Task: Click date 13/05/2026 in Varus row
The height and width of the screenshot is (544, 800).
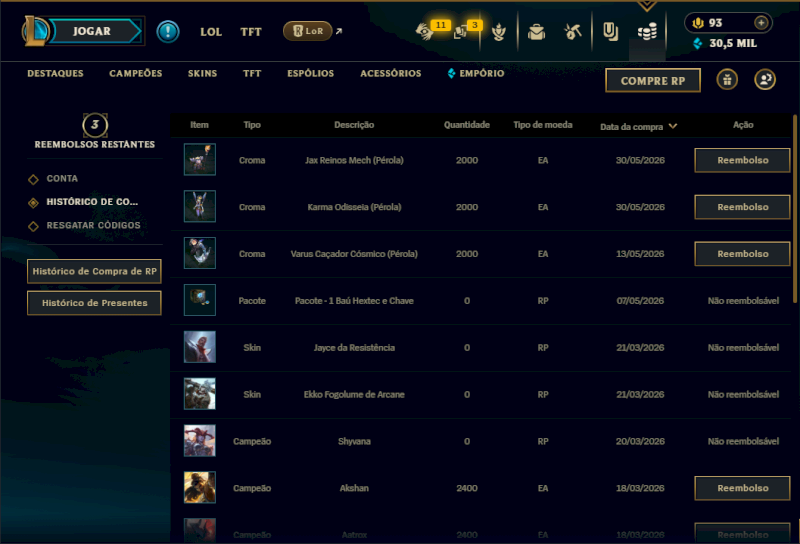Action: [x=640, y=254]
